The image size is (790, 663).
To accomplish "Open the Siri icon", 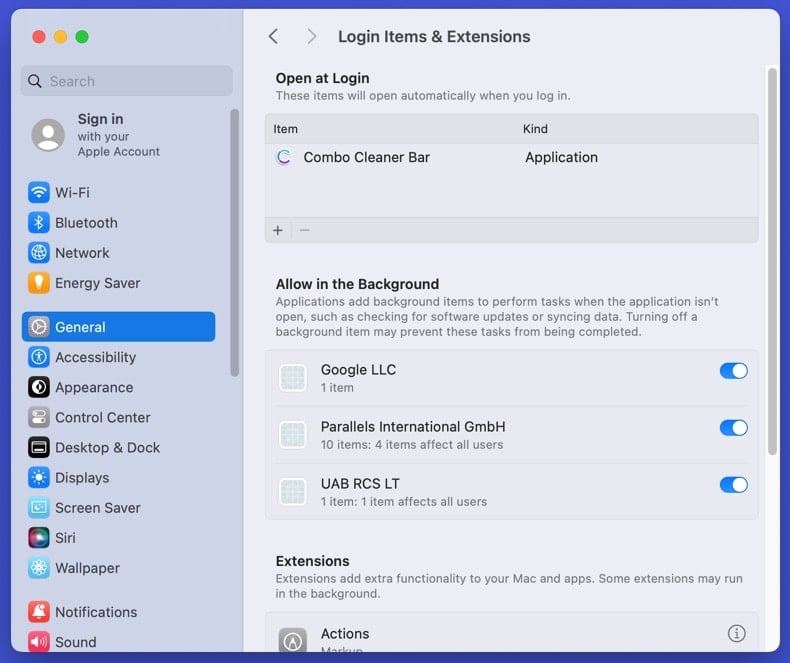I will point(39,538).
